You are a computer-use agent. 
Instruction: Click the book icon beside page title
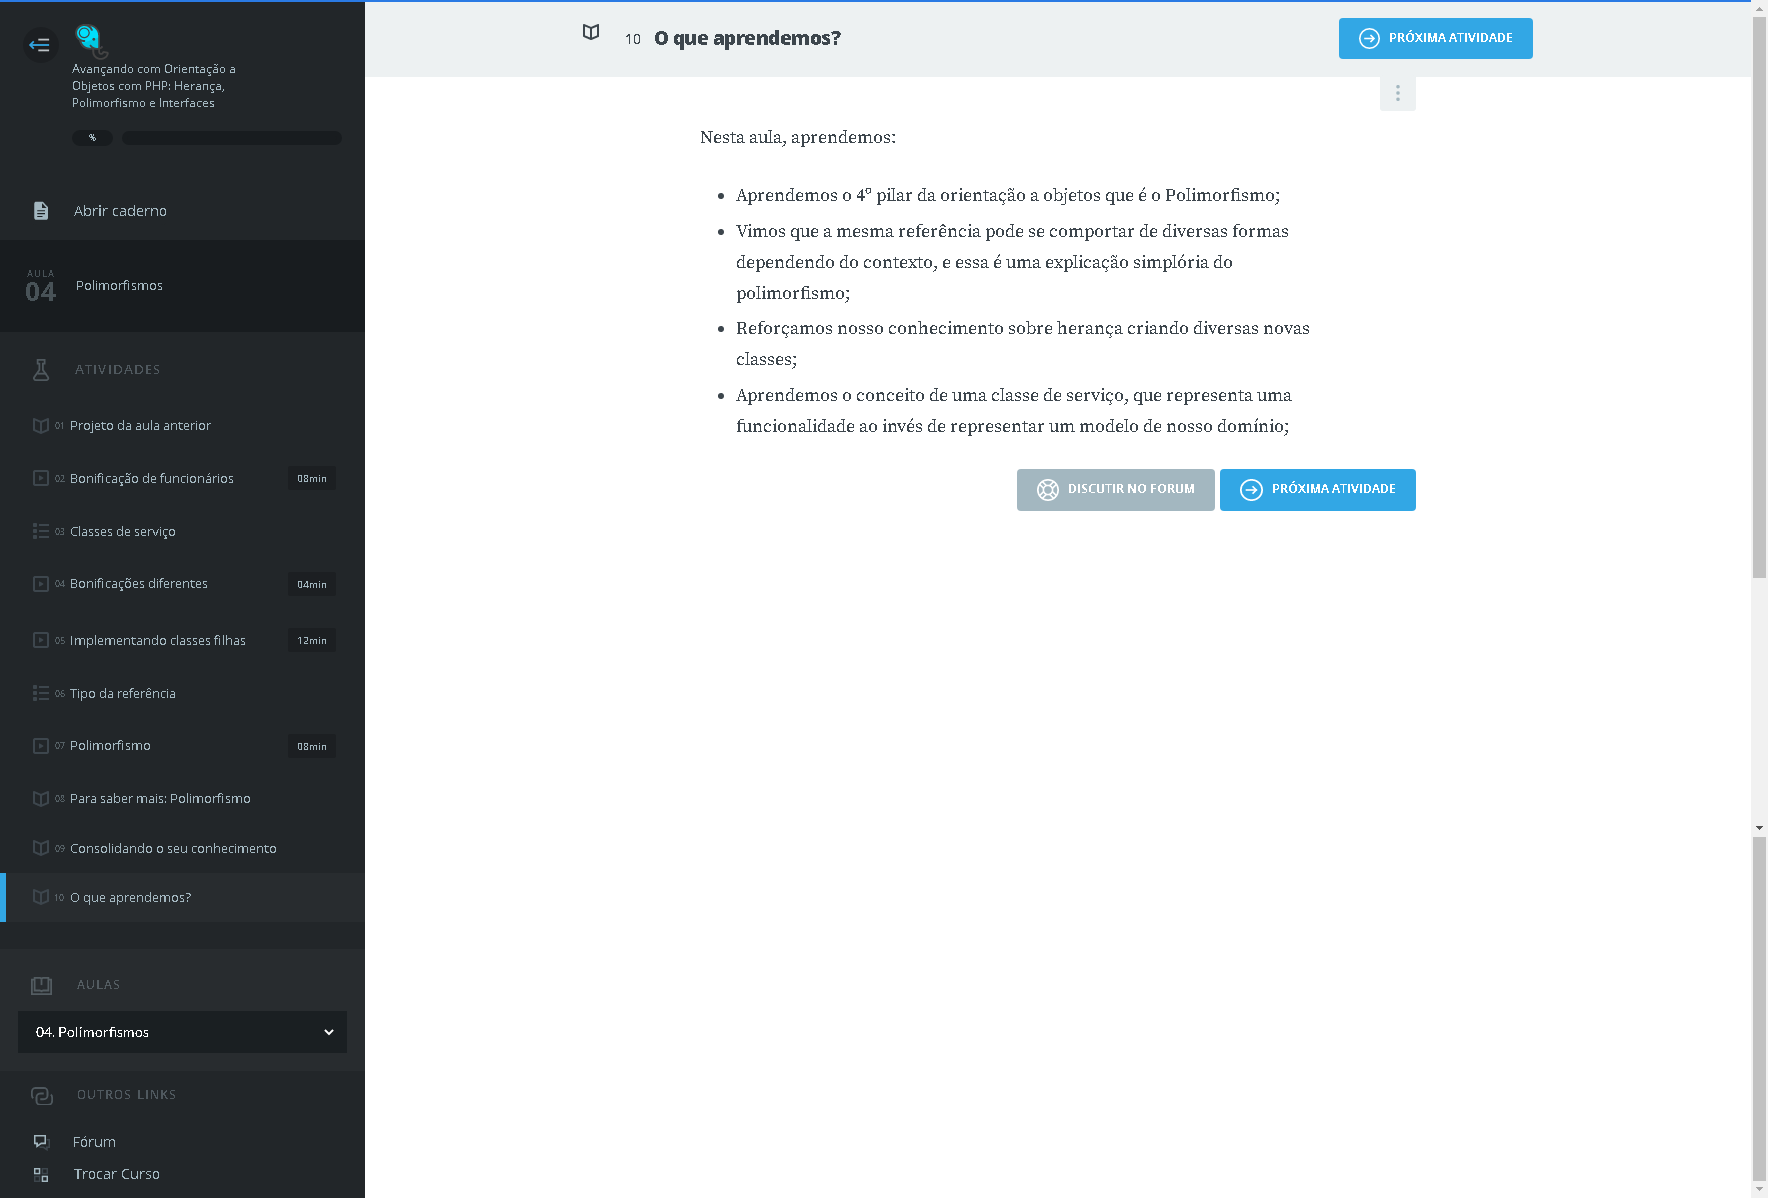[x=591, y=33]
